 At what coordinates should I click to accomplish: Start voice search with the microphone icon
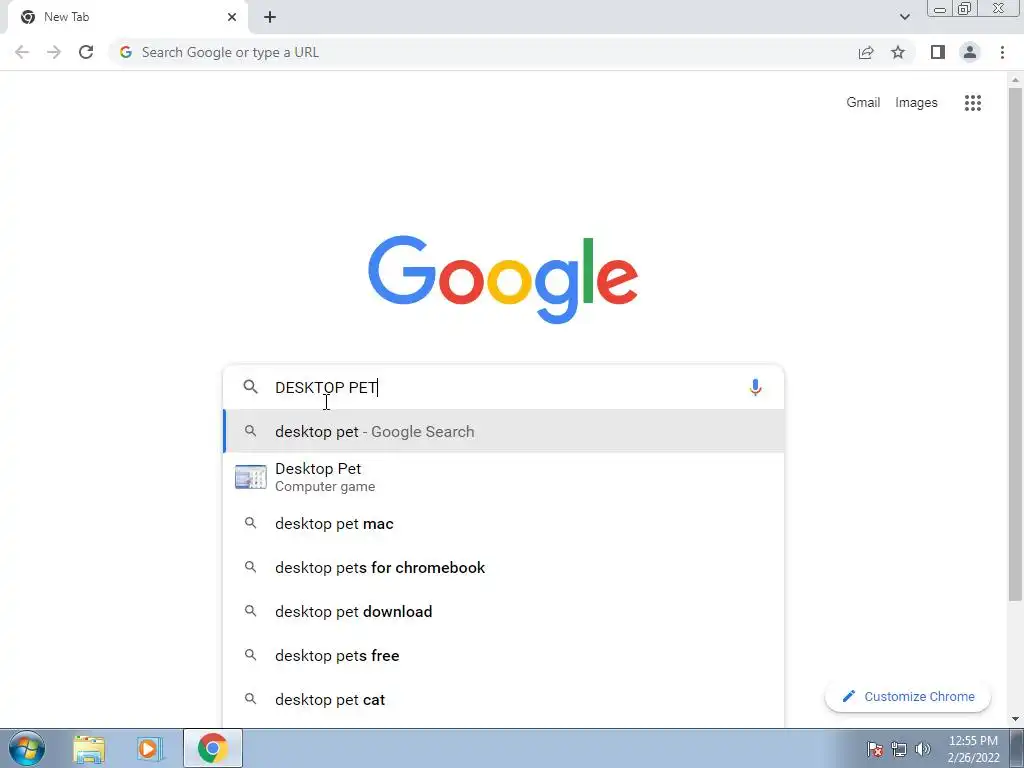(755, 387)
